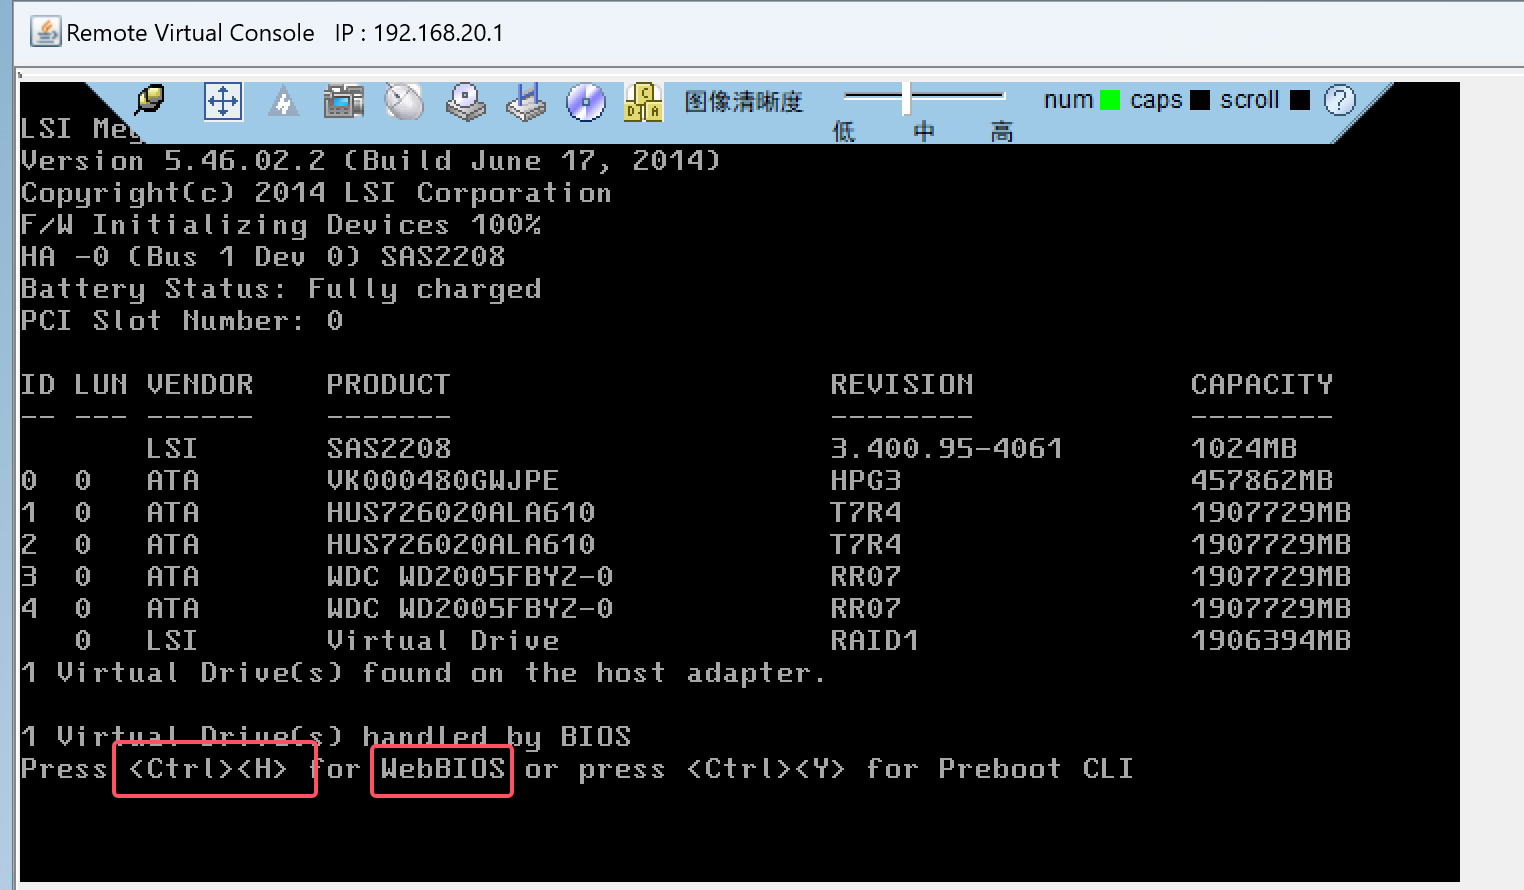Click '1 Virtual Drive(s) found on the host adapter' line
Image resolution: width=1524 pixels, height=890 pixels.
(x=423, y=673)
